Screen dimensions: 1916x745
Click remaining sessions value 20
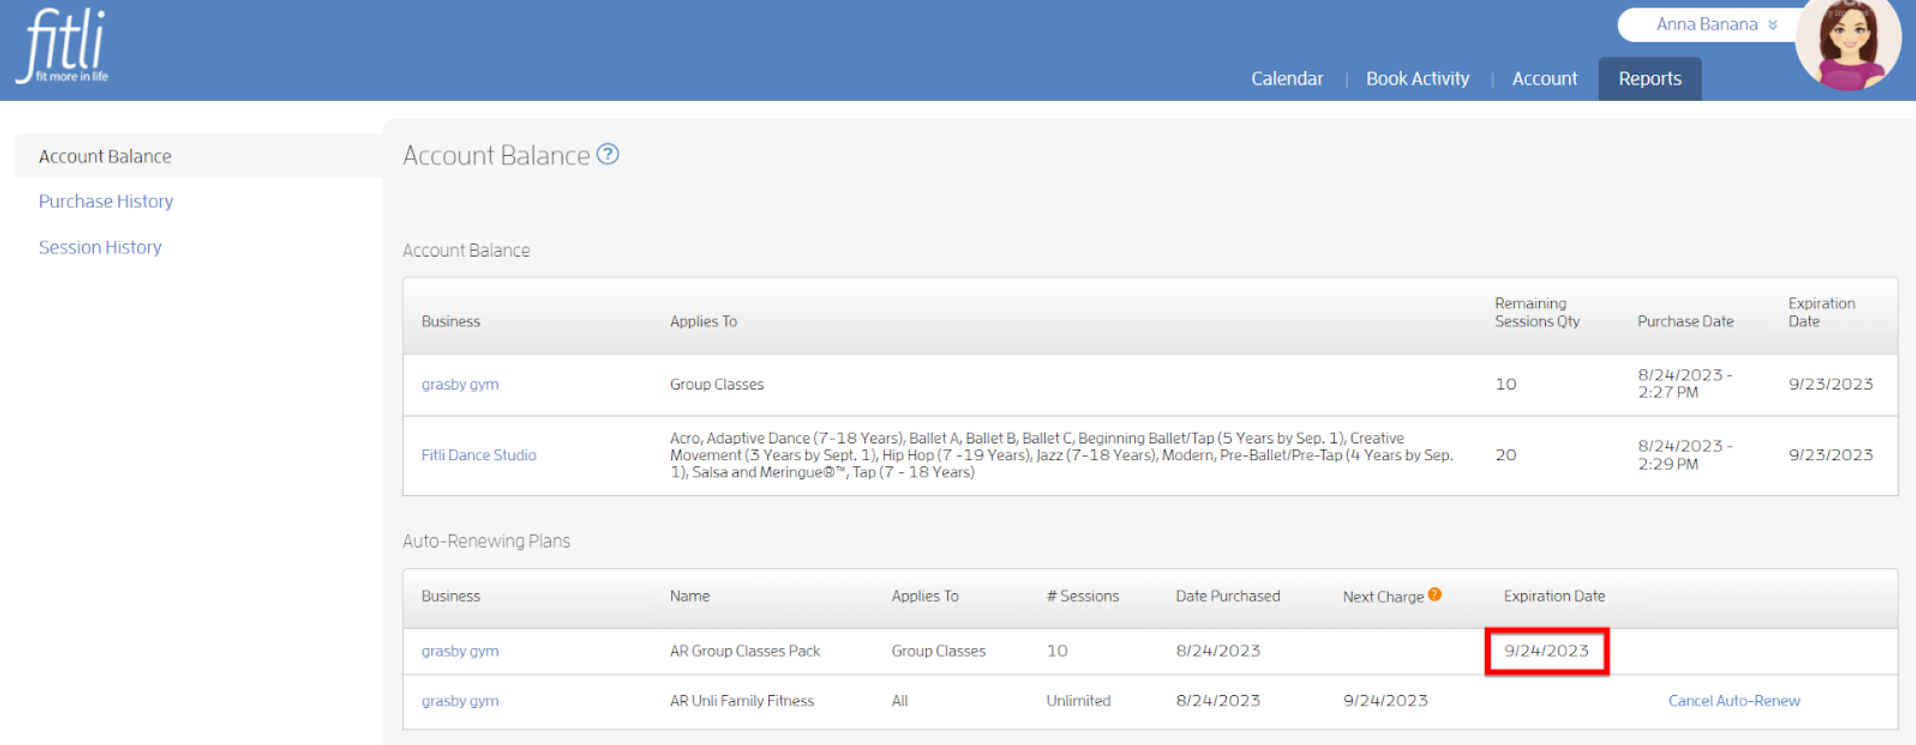pos(1506,455)
